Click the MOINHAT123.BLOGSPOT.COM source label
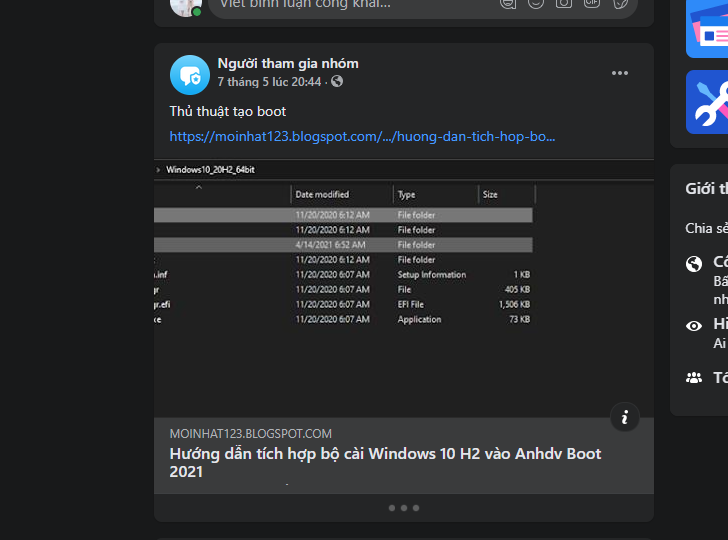The height and width of the screenshot is (540, 728). [251, 434]
